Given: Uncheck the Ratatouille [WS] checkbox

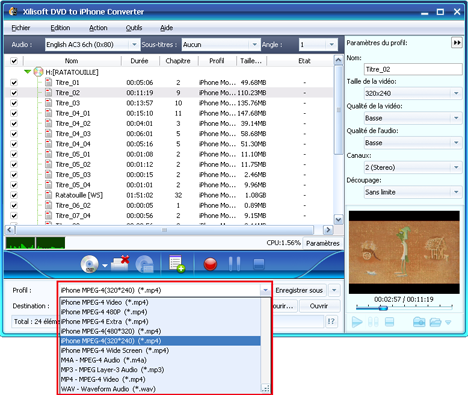Looking at the screenshot, I should pos(14,195).
